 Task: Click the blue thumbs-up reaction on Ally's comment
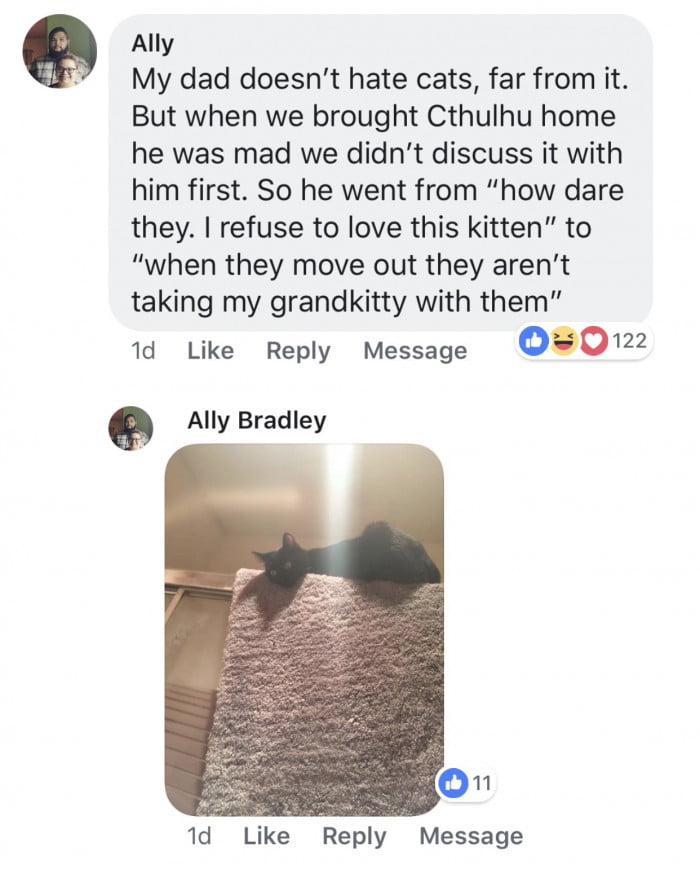[533, 341]
